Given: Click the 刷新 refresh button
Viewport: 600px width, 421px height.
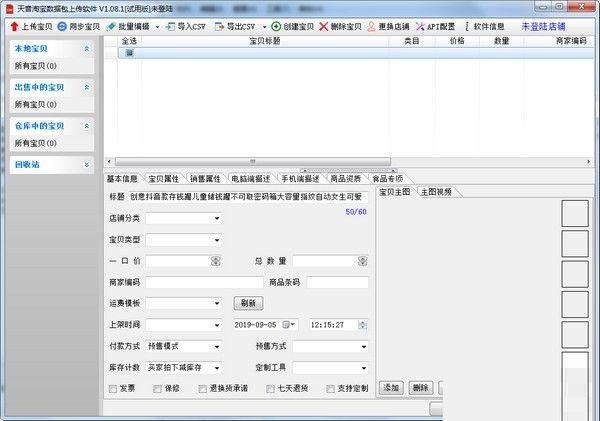Looking at the screenshot, I should 248,303.
